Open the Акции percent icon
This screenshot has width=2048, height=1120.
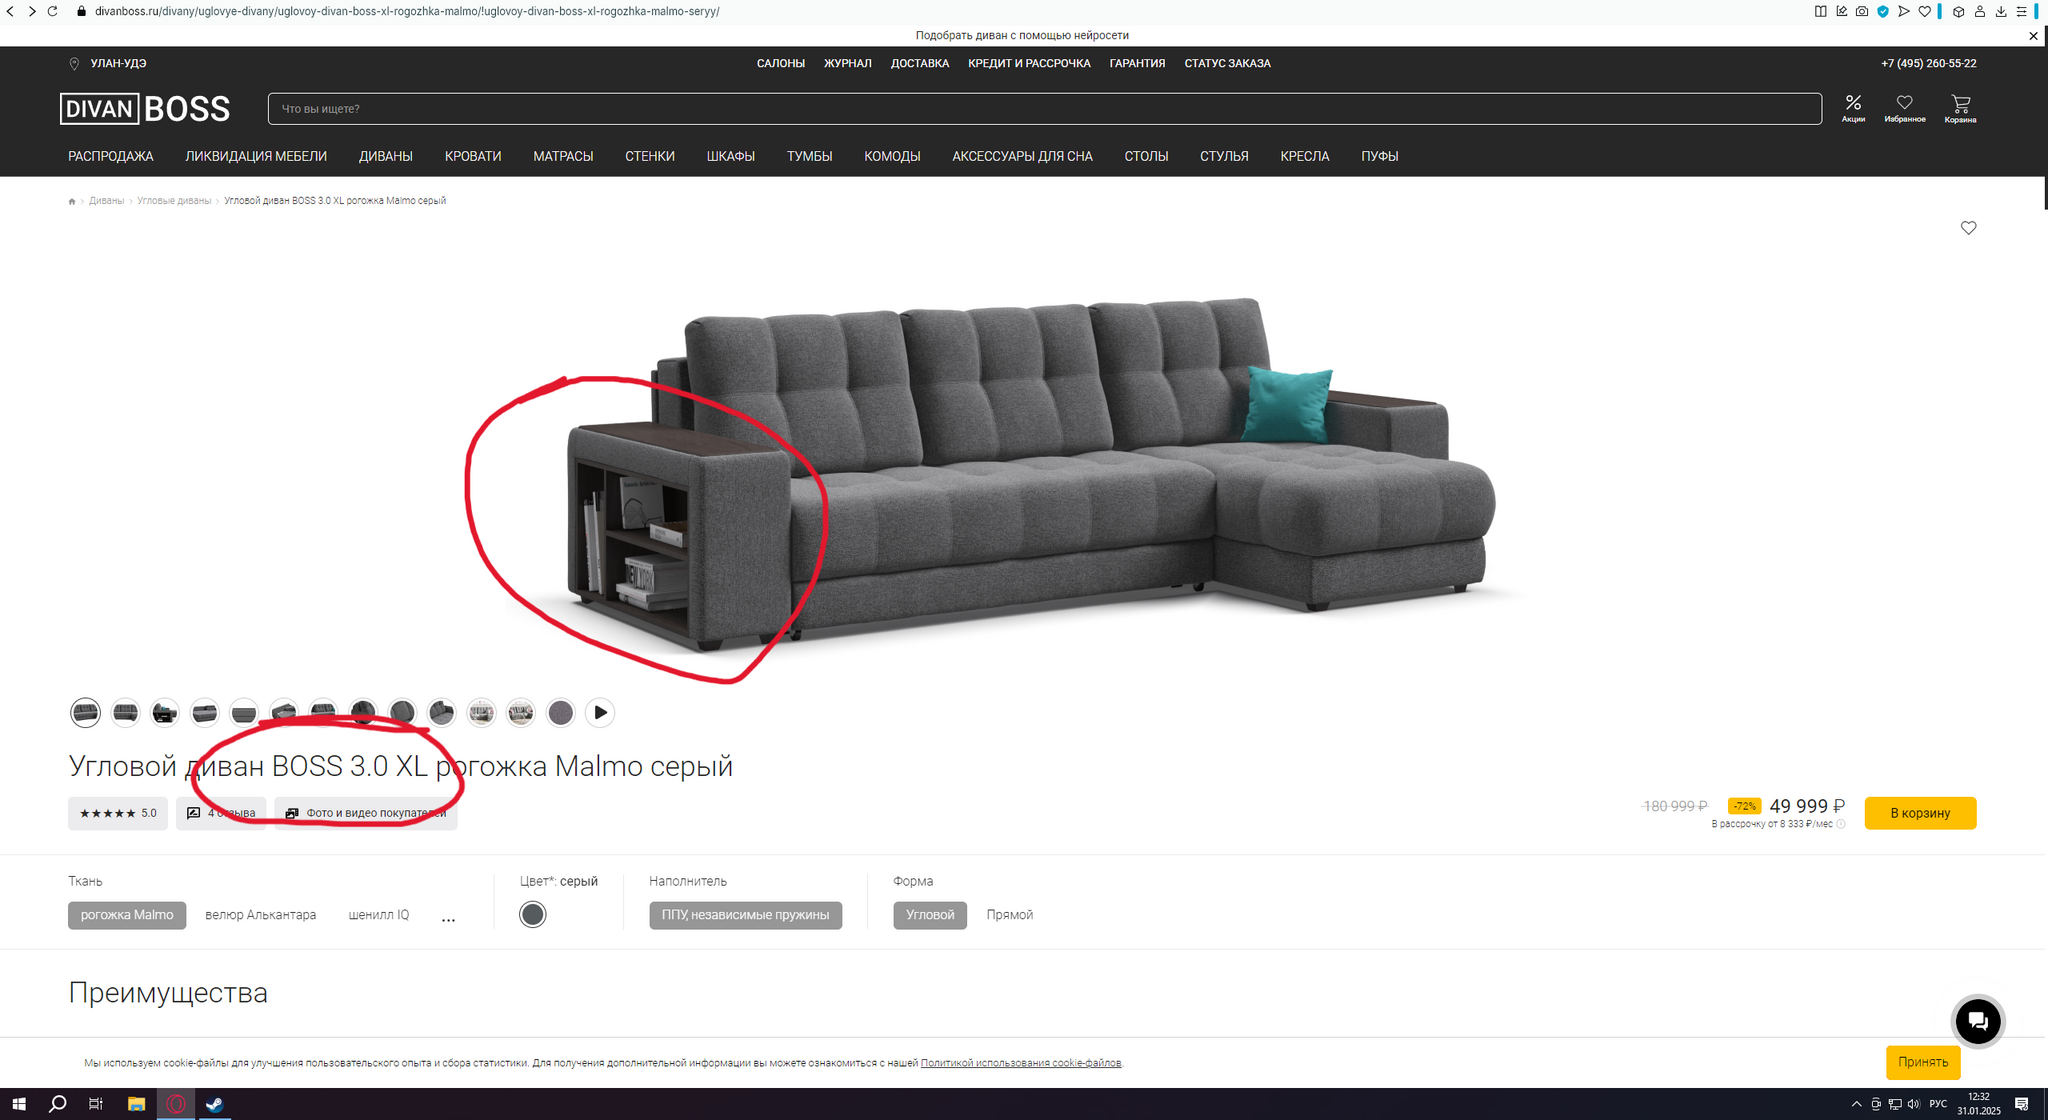coord(1853,107)
